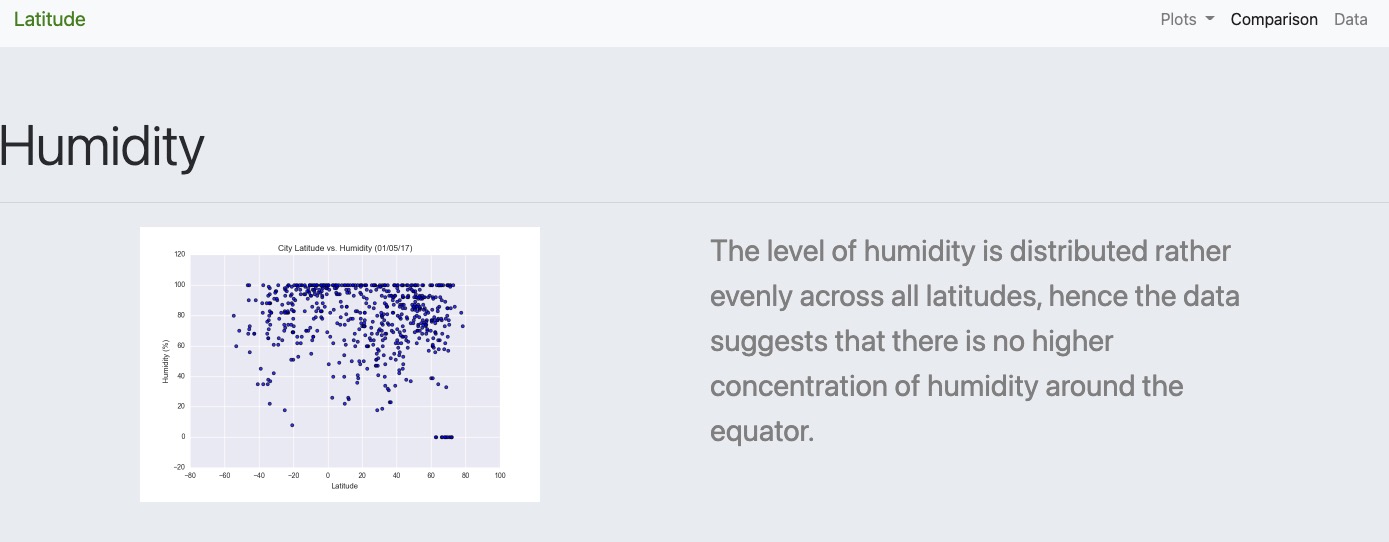The height and width of the screenshot is (542, 1389).
Task: Open the Data page link
Action: pyautogui.click(x=1351, y=19)
